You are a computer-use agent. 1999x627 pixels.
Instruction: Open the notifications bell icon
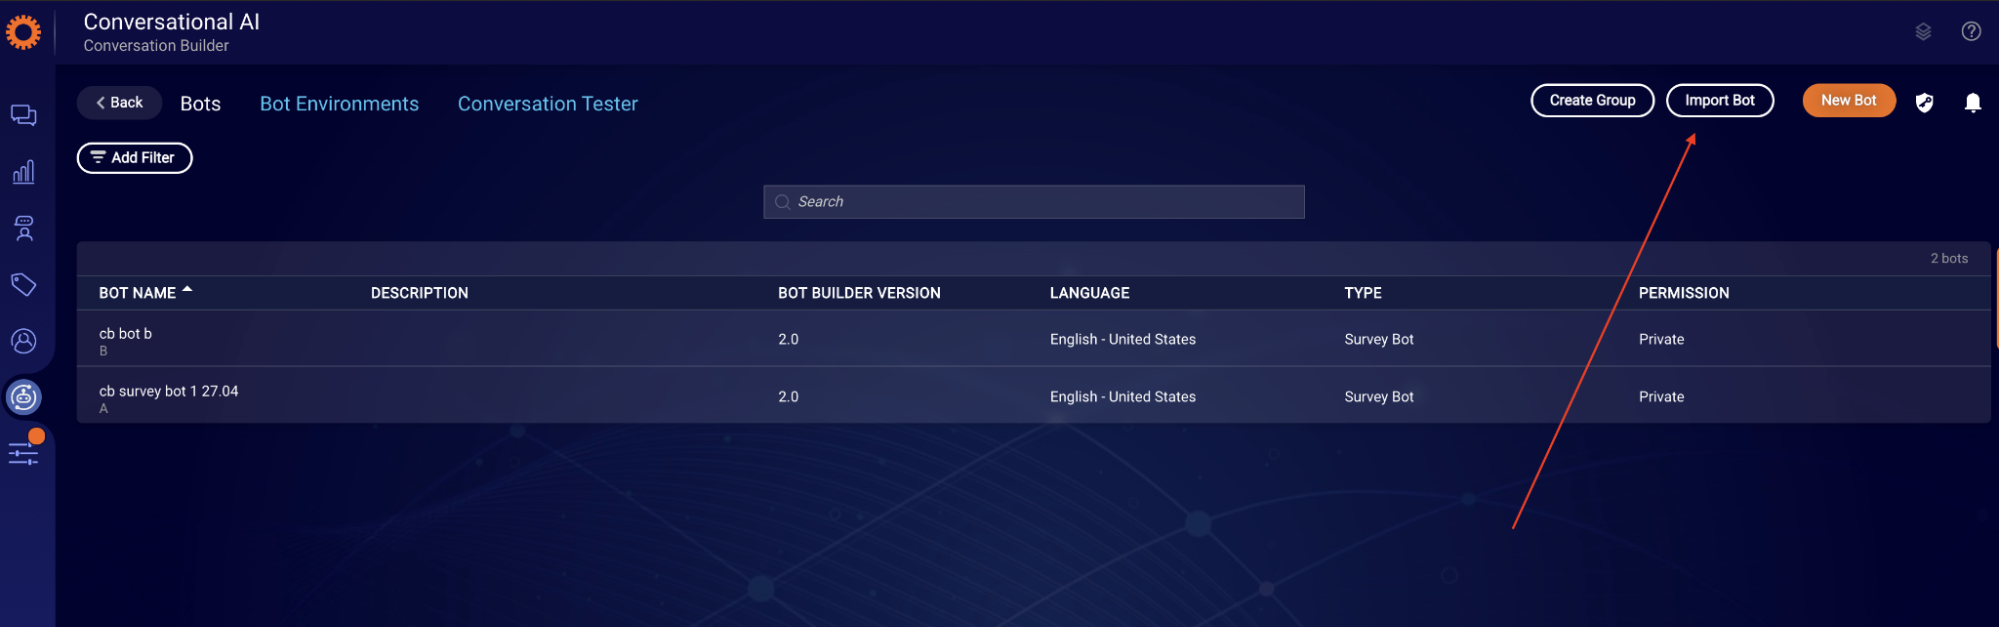pos(1973,102)
